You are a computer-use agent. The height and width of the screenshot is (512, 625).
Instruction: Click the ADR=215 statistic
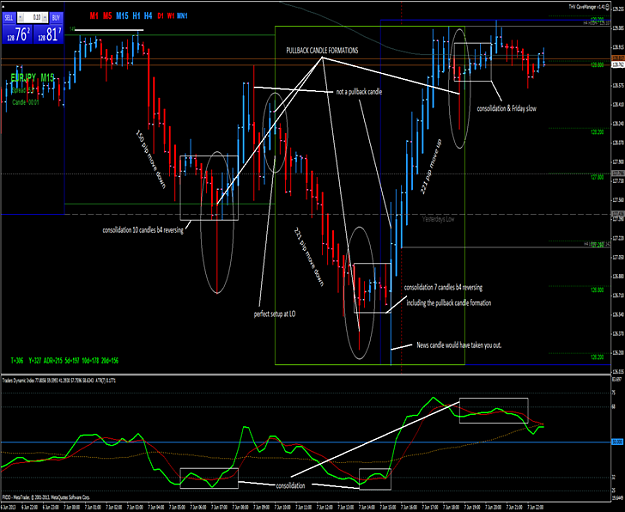pos(53,361)
